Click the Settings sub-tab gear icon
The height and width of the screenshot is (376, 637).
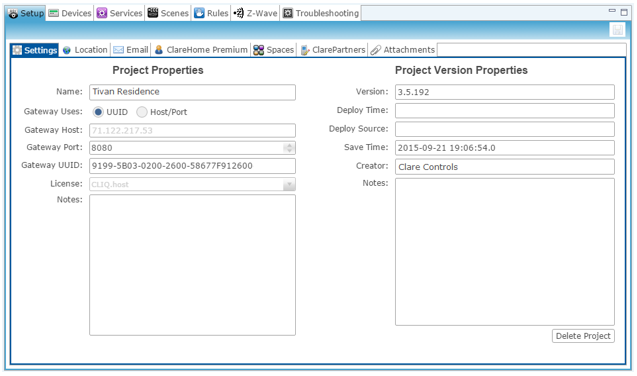click(17, 50)
